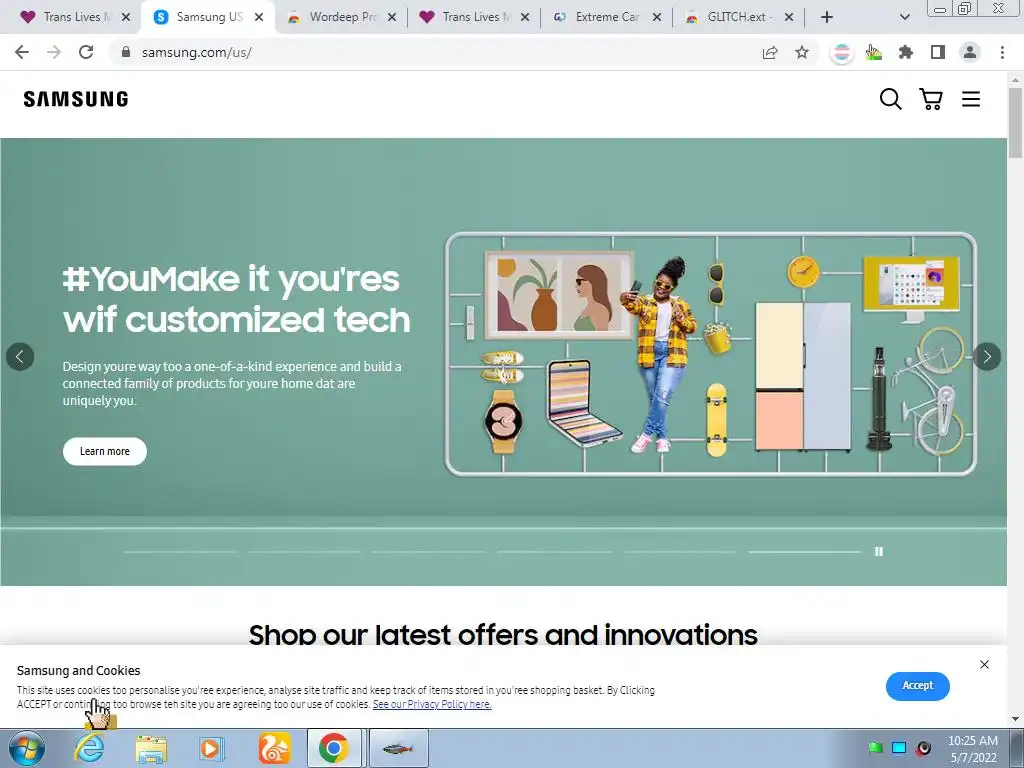
Task: Share this page icon
Action: pos(770,52)
